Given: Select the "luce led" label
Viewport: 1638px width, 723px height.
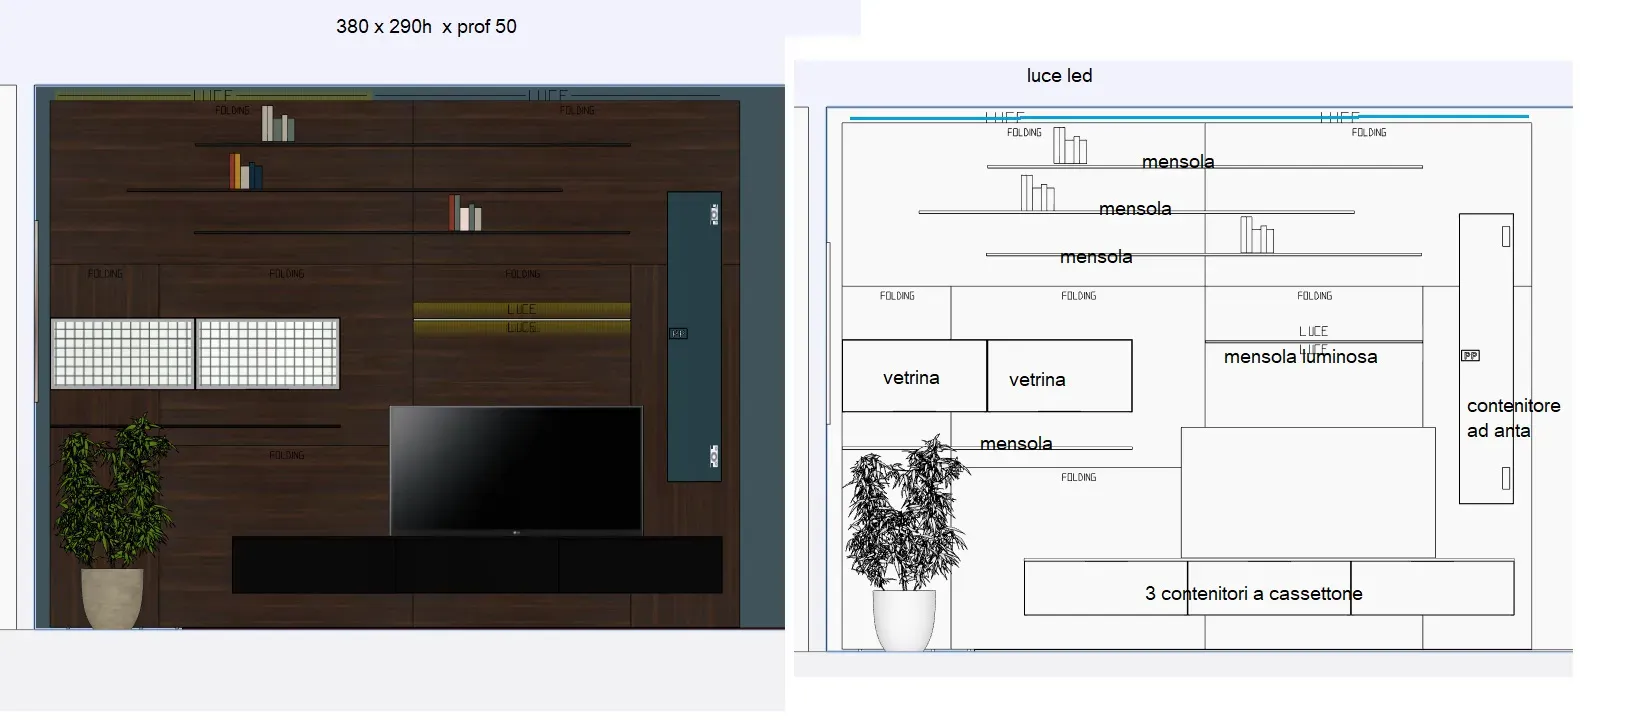Looking at the screenshot, I should pos(1059,76).
